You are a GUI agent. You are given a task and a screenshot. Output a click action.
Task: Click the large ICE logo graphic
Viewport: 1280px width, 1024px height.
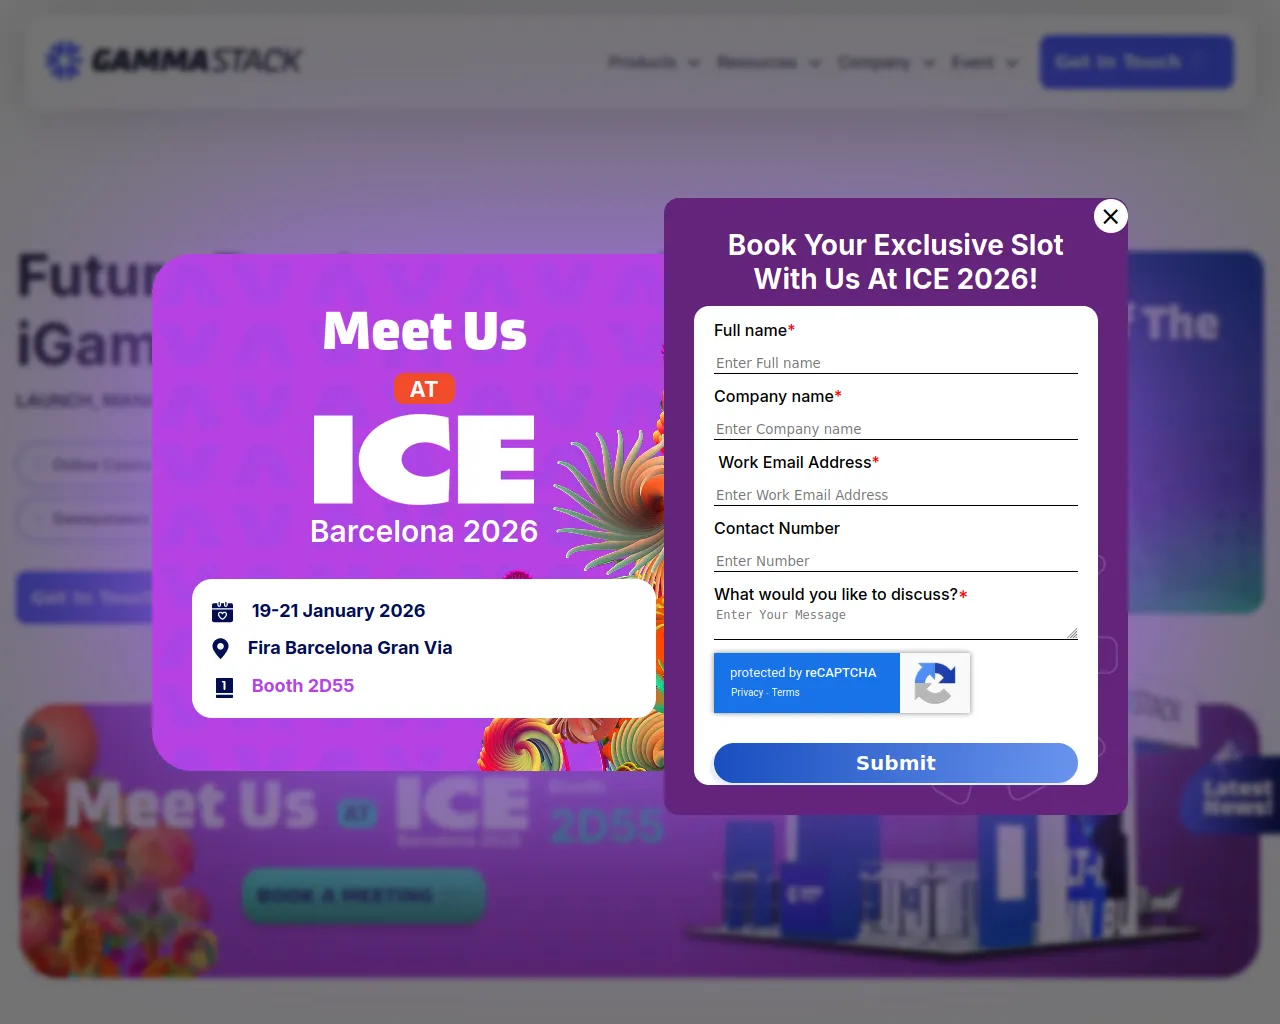424,459
